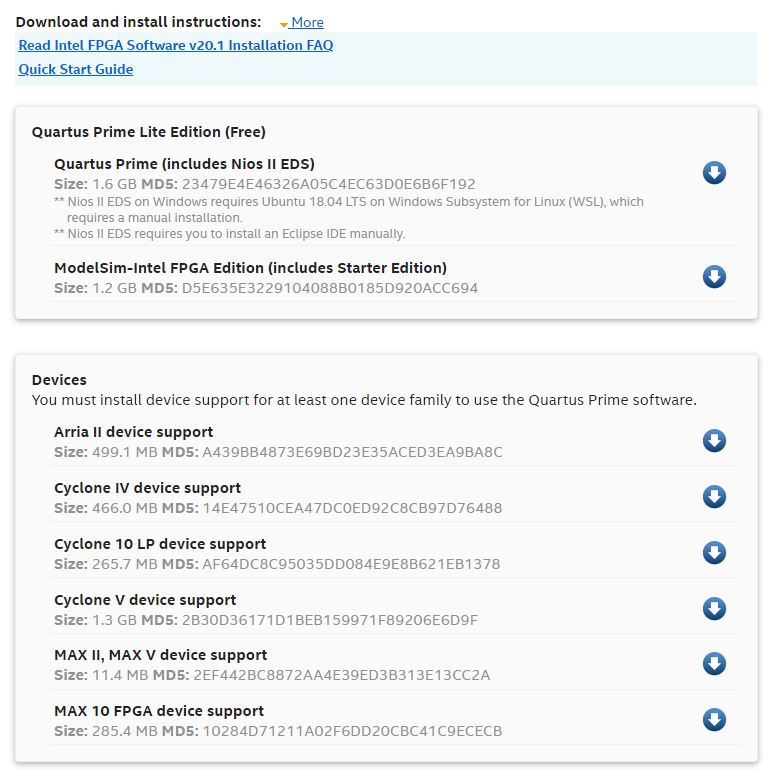Image resolution: width=773 pixels, height=771 pixels.
Task: Click the Eclipse IDE manual install note
Action: 229,234
